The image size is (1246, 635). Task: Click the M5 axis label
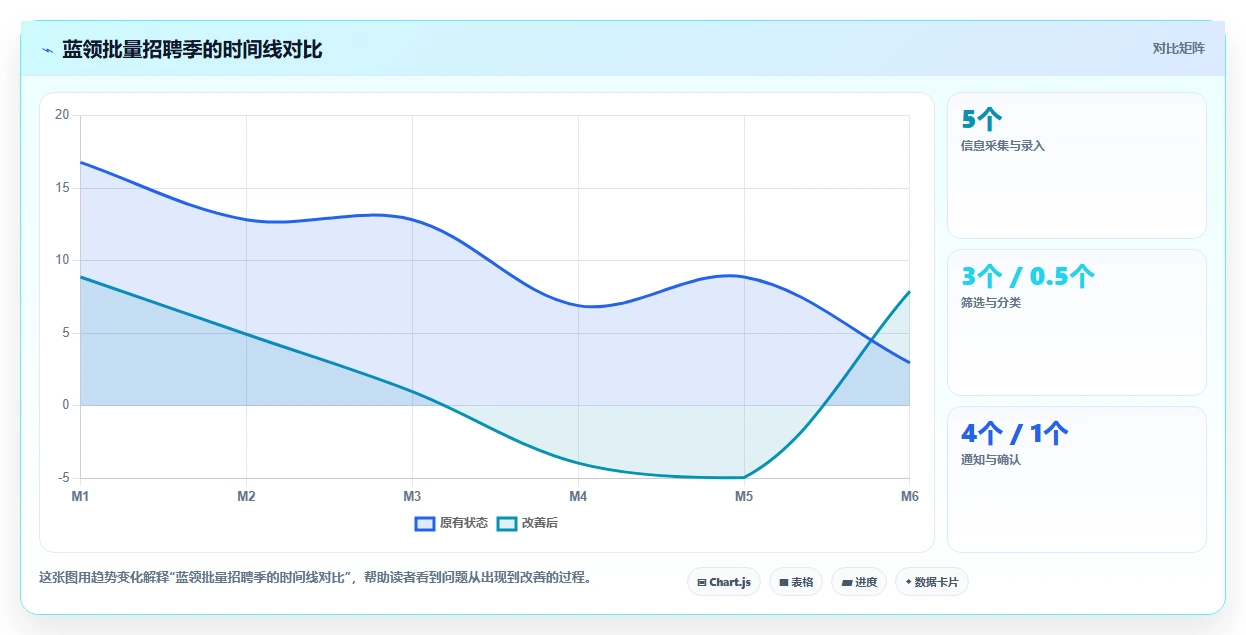point(744,496)
